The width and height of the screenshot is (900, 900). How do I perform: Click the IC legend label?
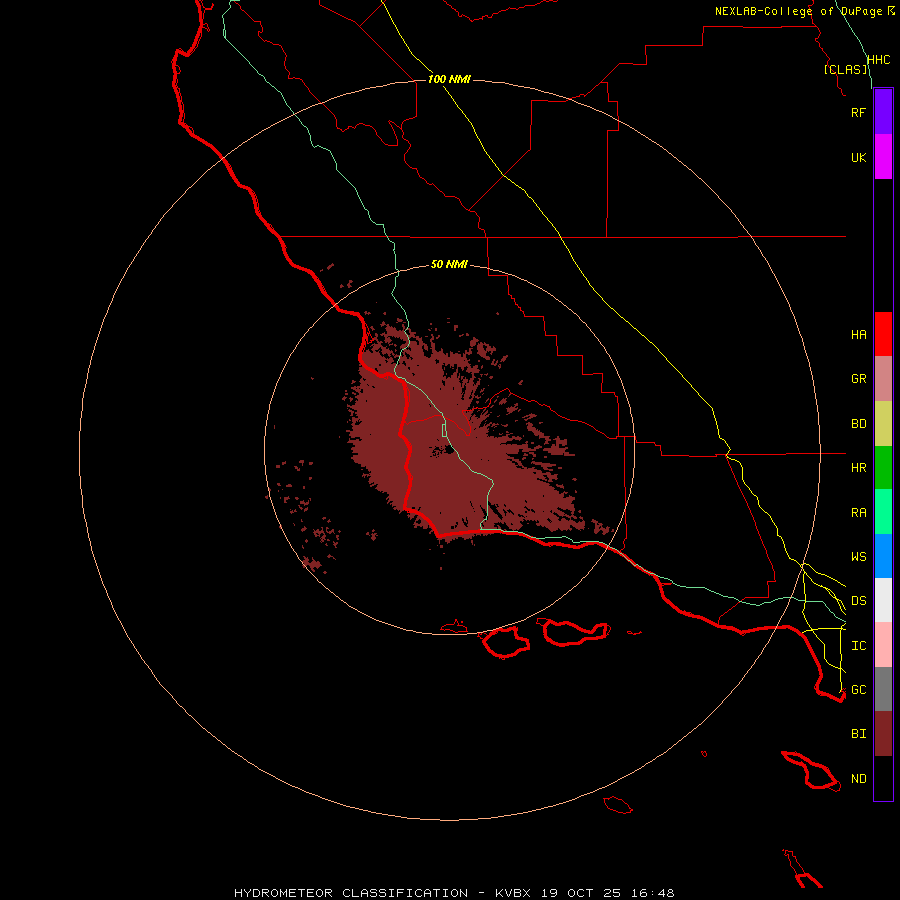[x=858, y=646]
